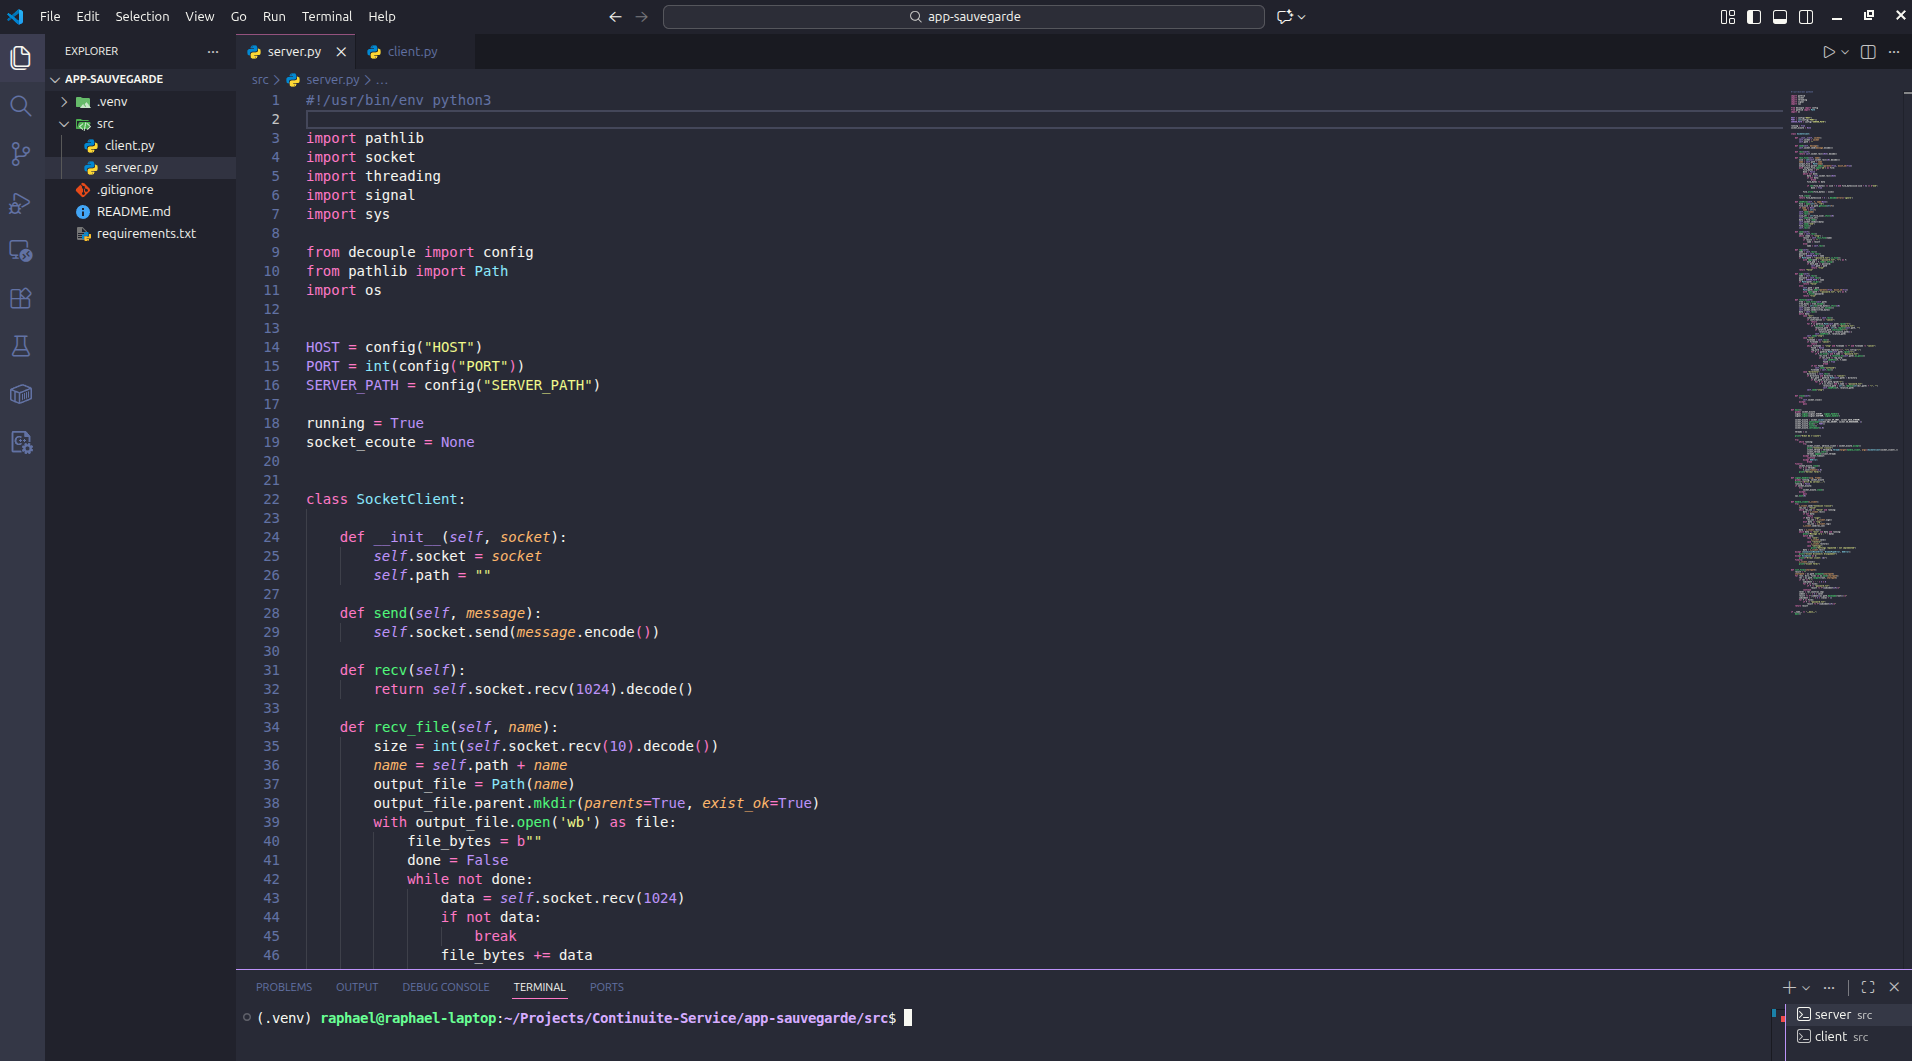Switch to the PROBLEMS panel tab

[x=283, y=987]
